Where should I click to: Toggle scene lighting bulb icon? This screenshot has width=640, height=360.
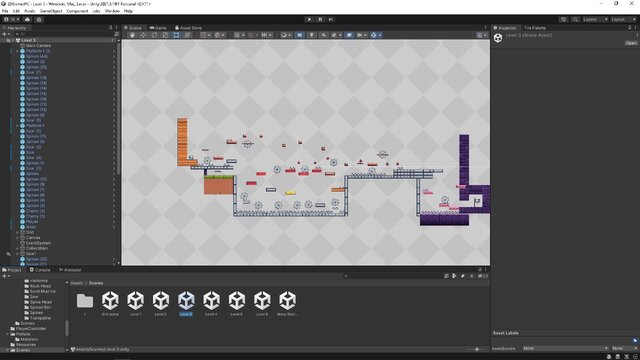311,35
